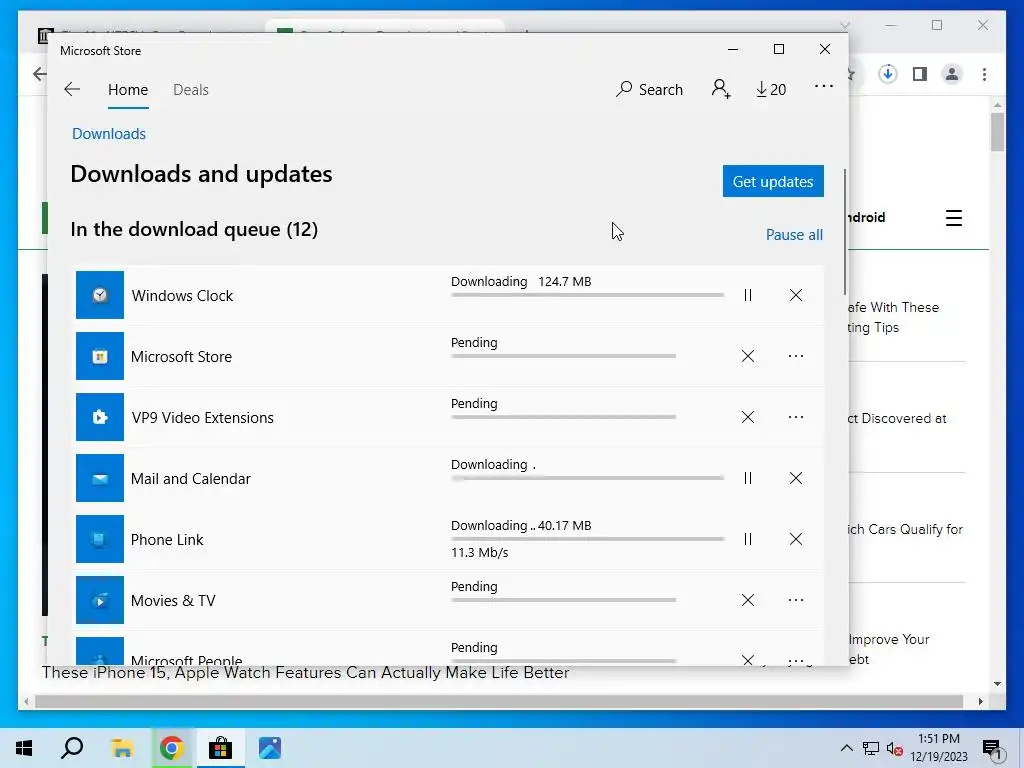The image size is (1024, 768).
Task: Open more options for Movies & TV
Action: tap(795, 600)
